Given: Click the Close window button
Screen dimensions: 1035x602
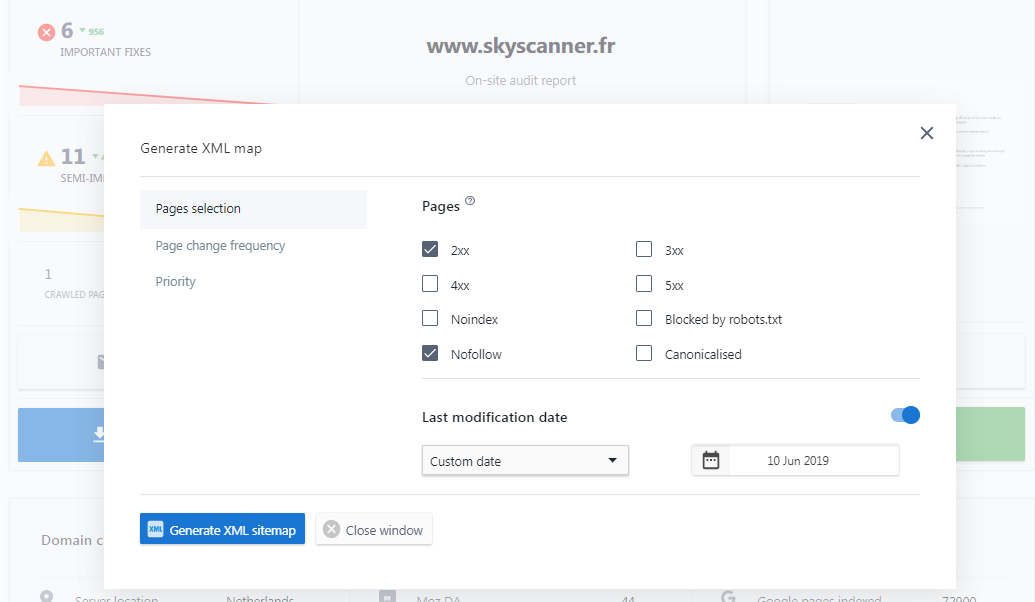Looking at the screenshot, I should pos(374,528).
